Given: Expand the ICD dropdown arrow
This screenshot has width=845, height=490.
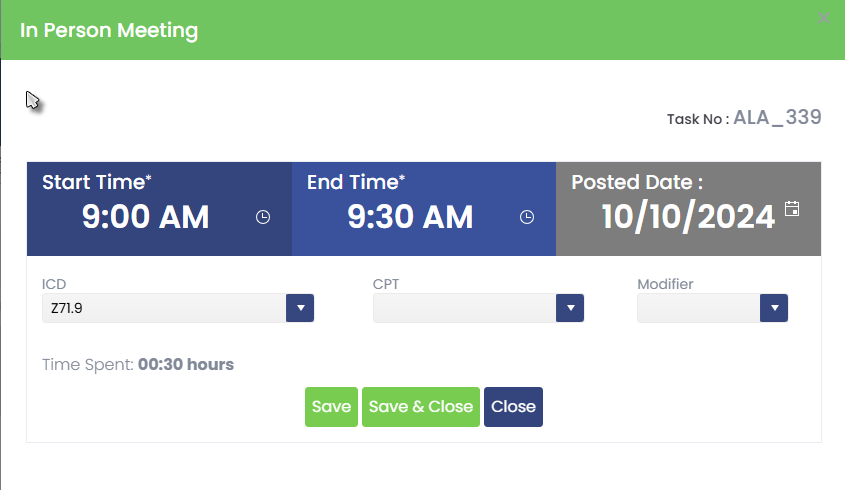Looking at the screenshot, I should click(300, 308).
